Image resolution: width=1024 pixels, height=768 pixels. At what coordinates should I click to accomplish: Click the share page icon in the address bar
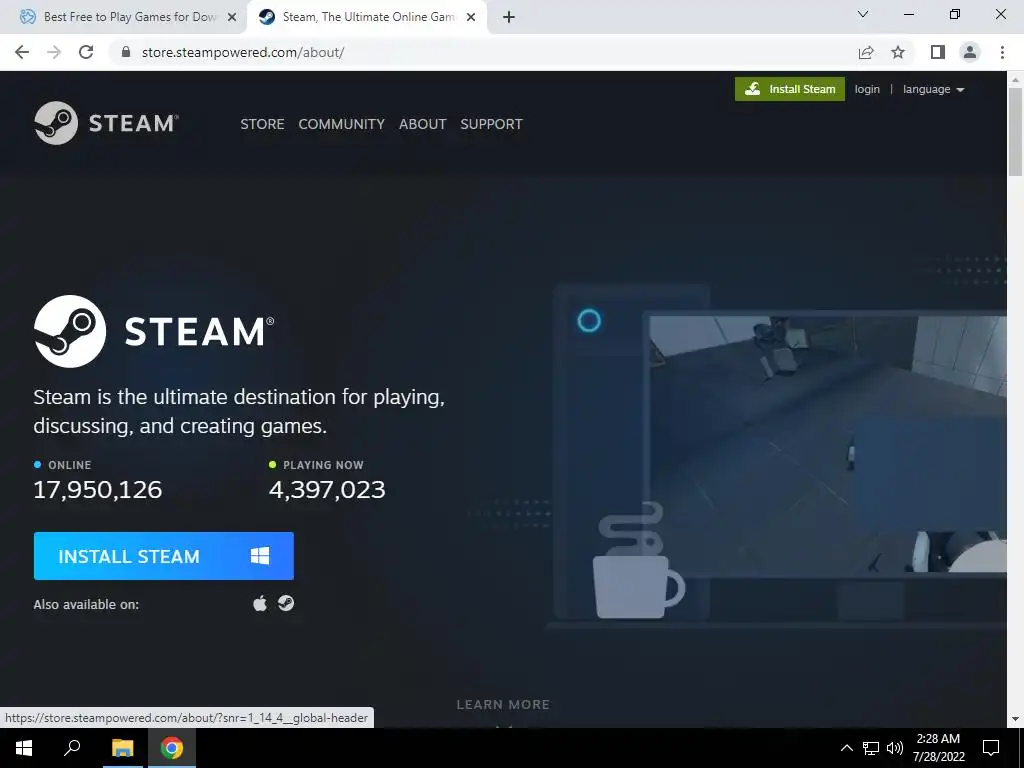[866, 52]
